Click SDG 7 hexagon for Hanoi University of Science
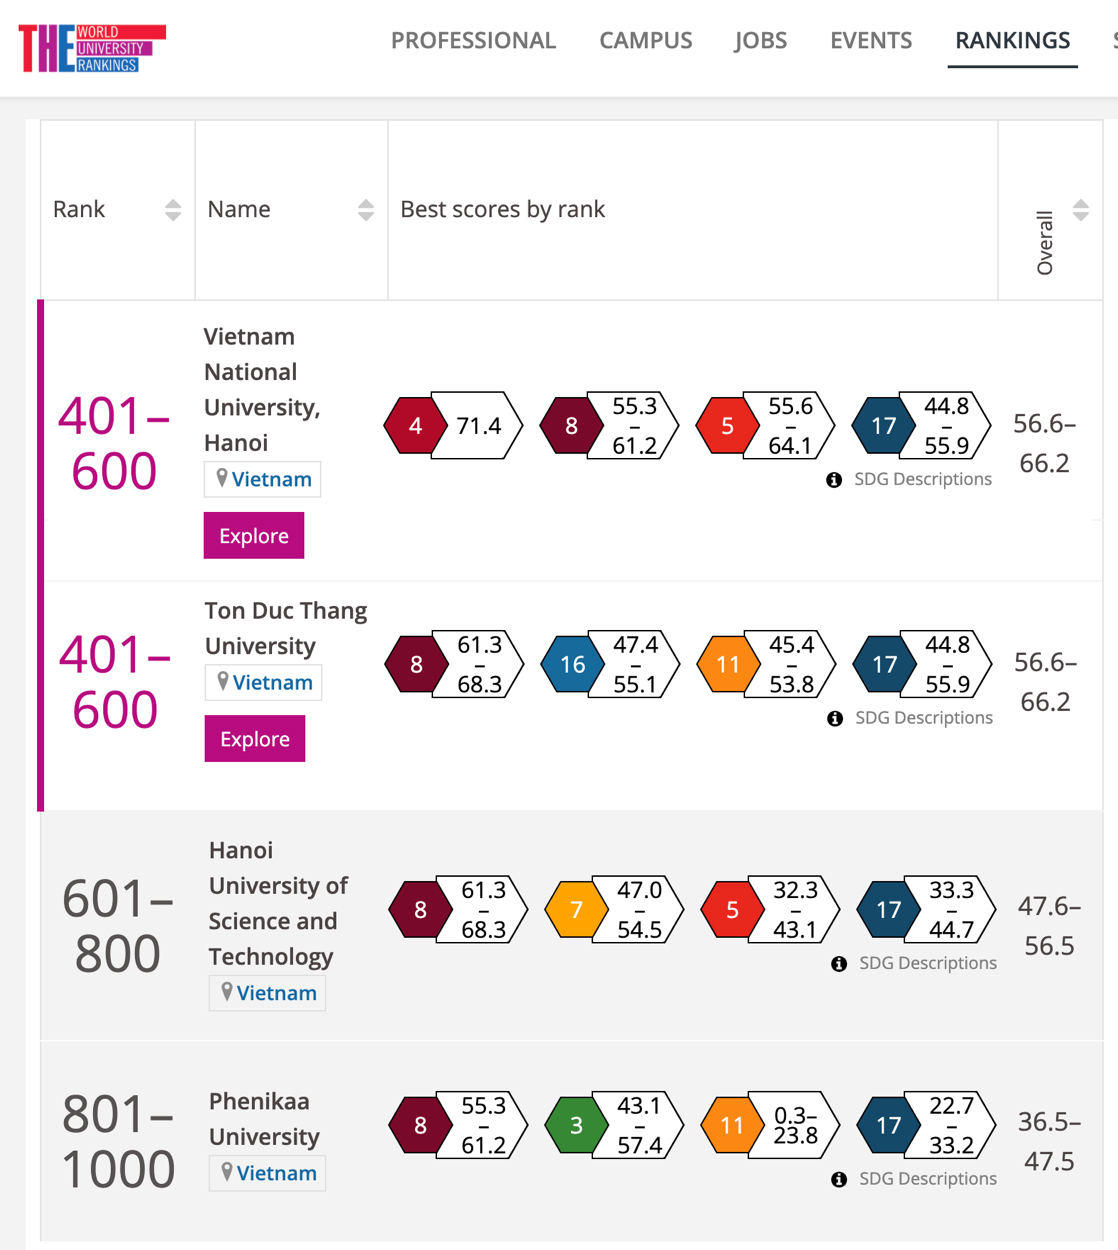The image size is (1118, 1250). point(576,909)
